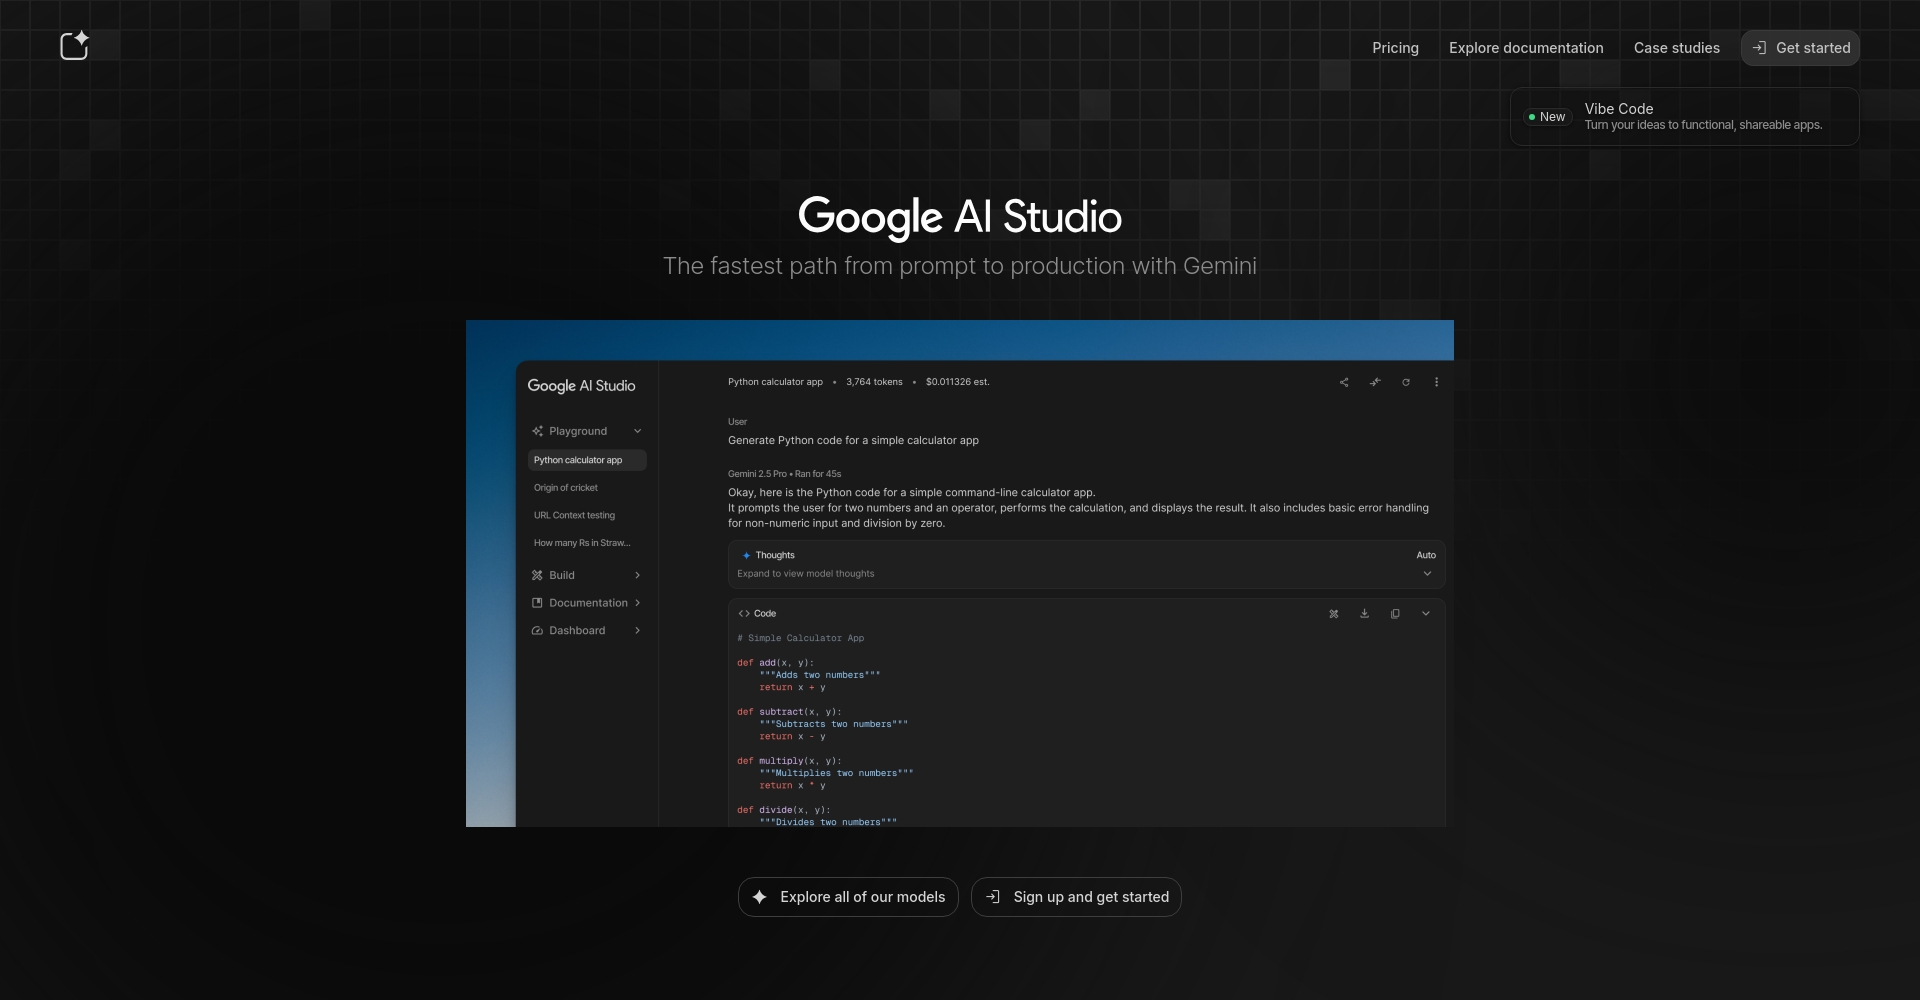Open the three-dot overflow menu for the prompt
Viewport: 1920px width, 1000px height.
tap(1437, 382)
